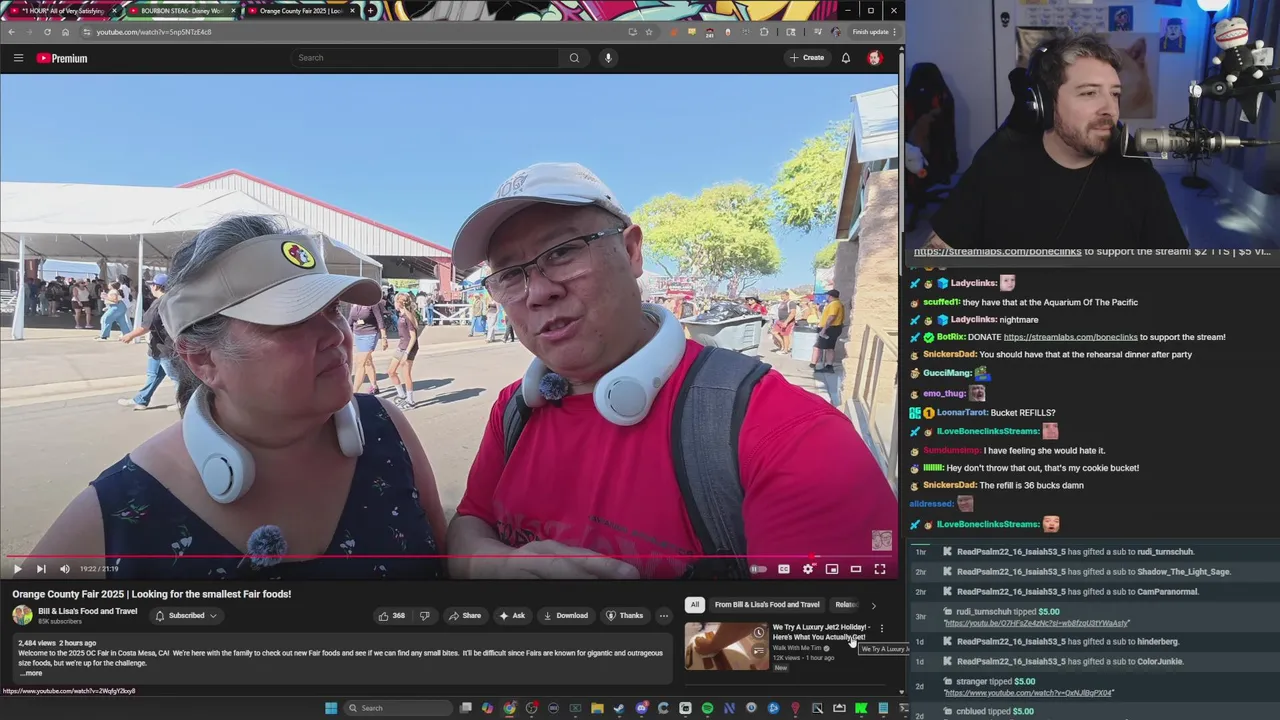Screen dimensions: 1280x720
Task: Open YouTube notifications bell
Action: tap(845, 58)
